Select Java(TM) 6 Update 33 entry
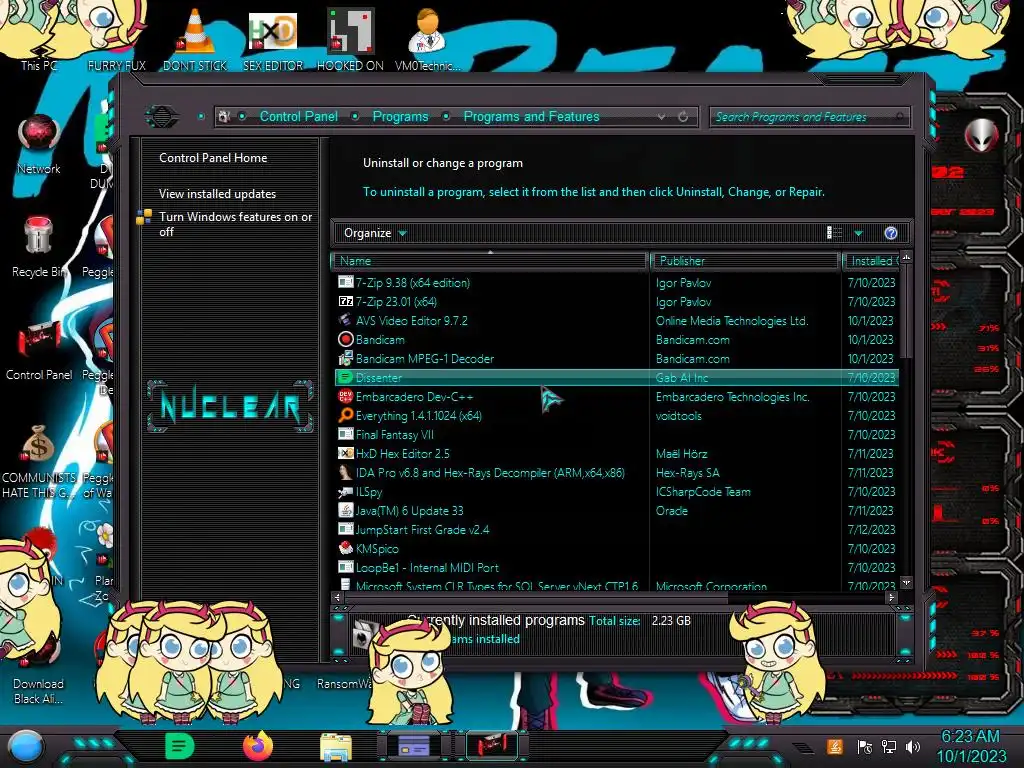This screenshot has width=1024, height=768. click(616, 511)
